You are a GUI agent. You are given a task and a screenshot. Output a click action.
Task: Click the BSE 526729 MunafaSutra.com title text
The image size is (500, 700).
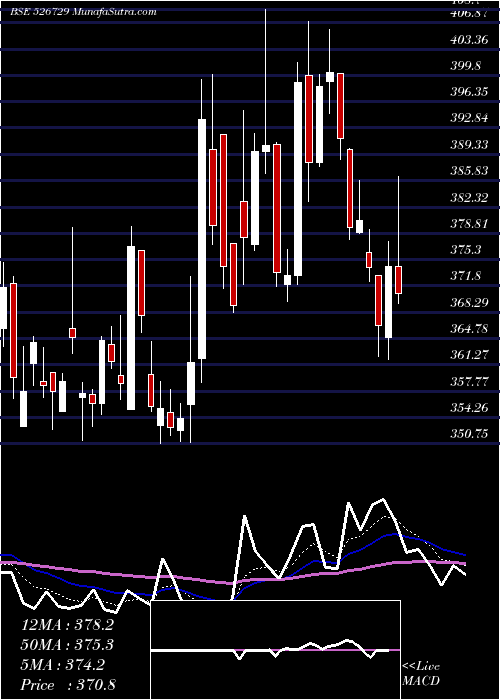[83, 12]
